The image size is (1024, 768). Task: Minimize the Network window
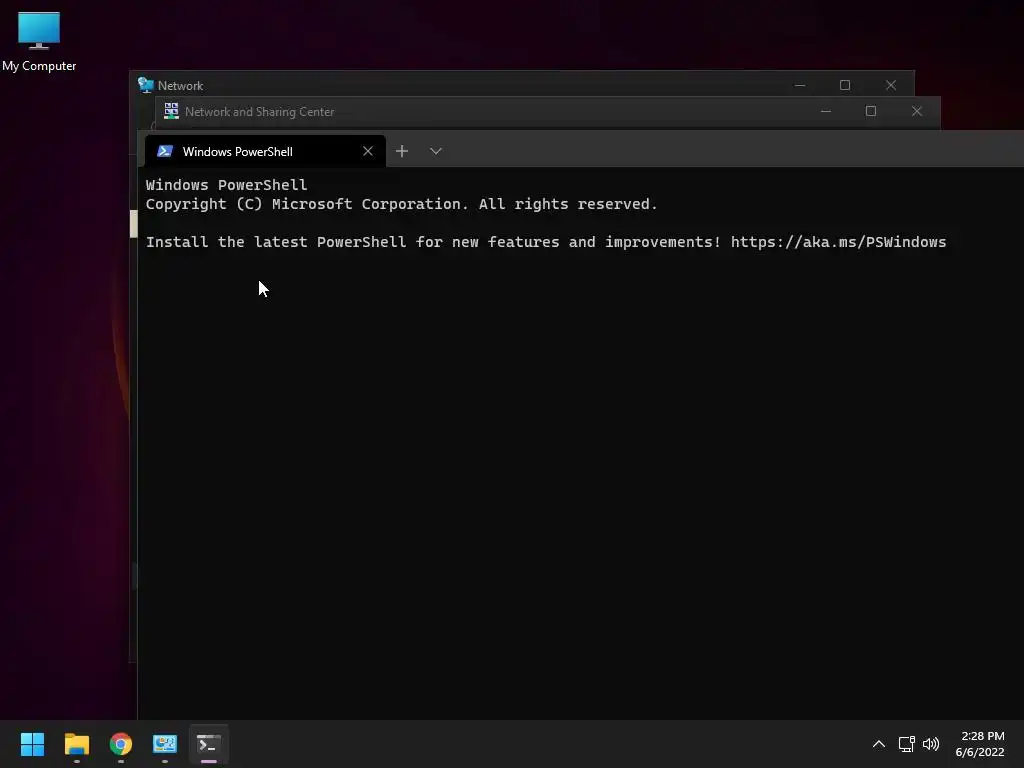click(800, 86)
